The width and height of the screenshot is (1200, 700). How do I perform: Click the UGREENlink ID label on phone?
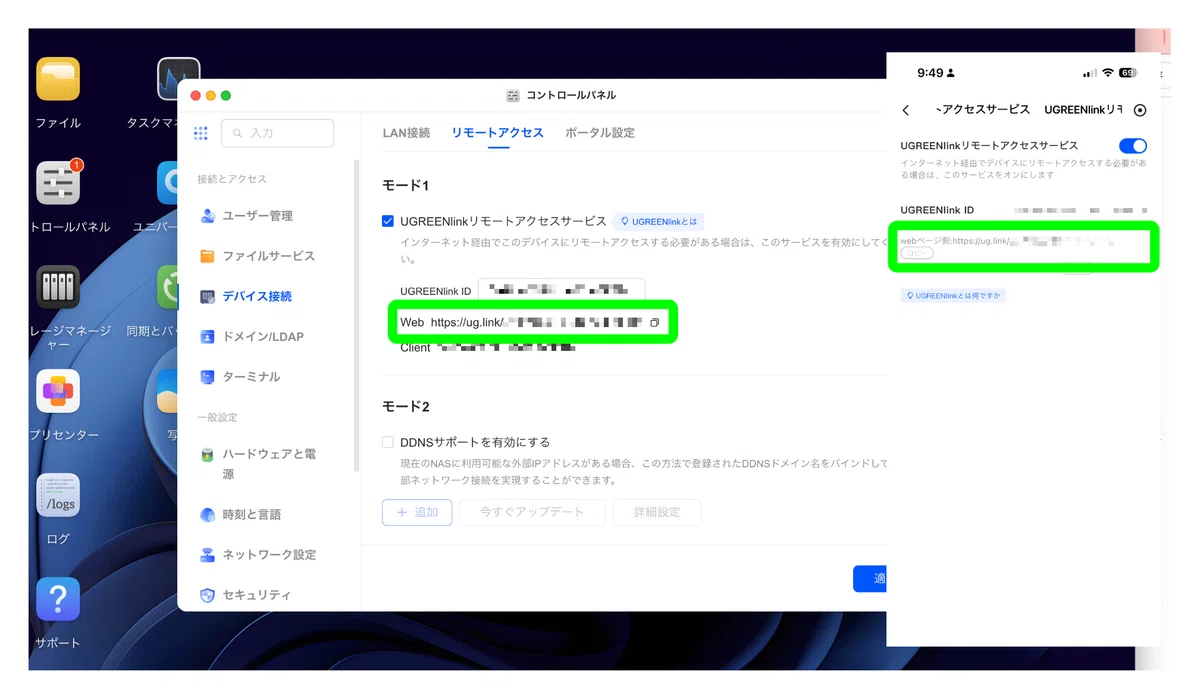click(937, 210)
